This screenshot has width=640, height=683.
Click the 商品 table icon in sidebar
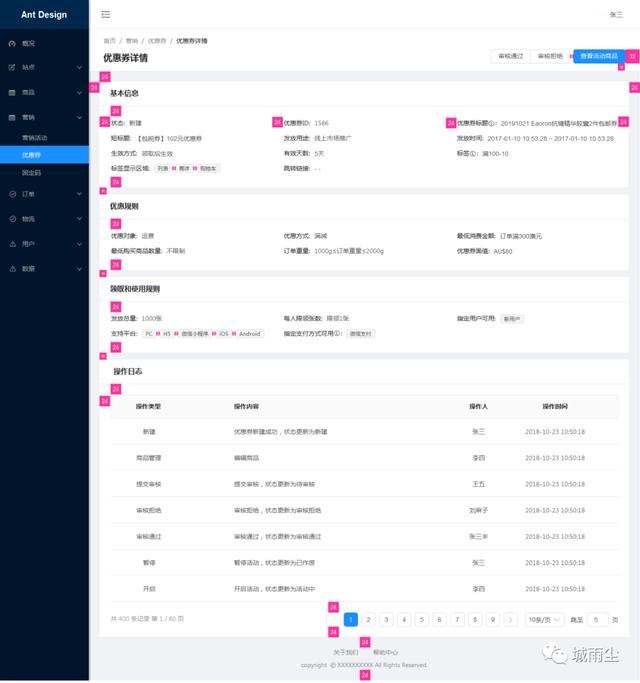coord(12,92)
